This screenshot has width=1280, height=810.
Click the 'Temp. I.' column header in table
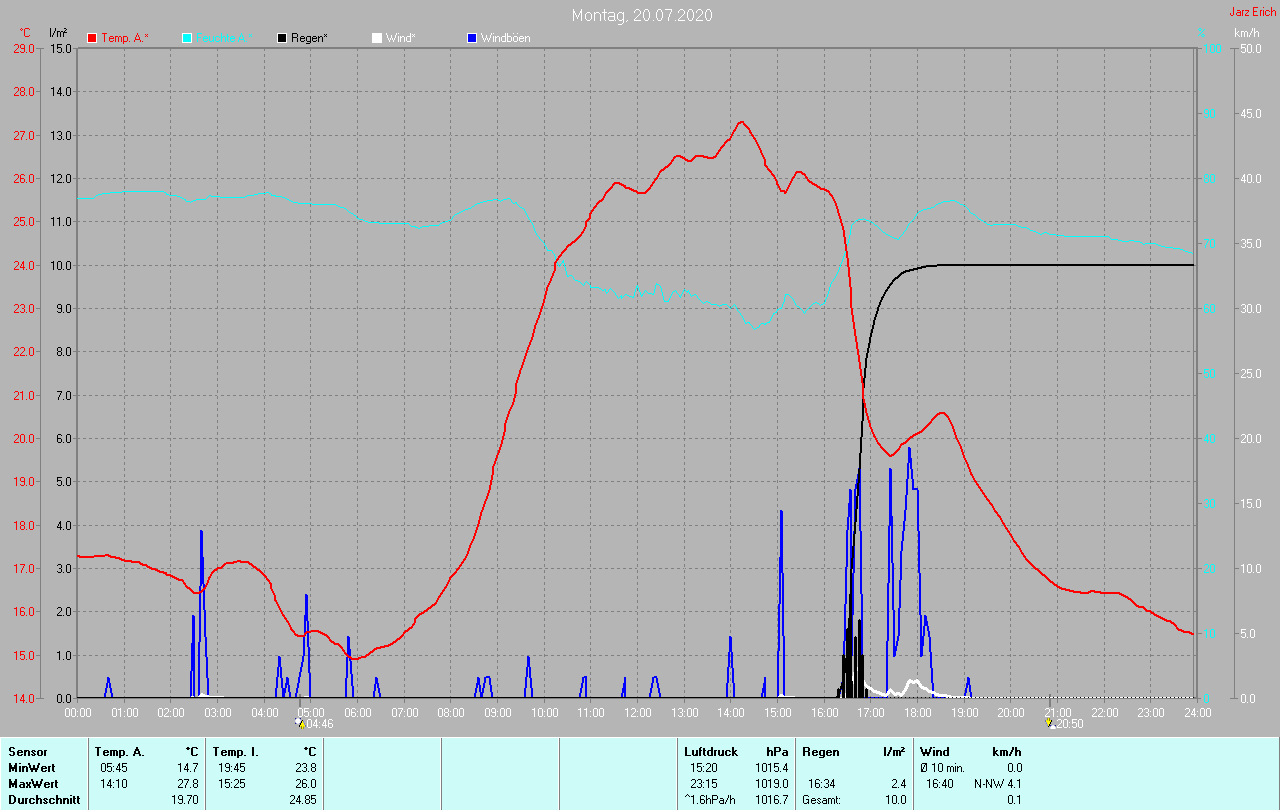tap(235, 751)
